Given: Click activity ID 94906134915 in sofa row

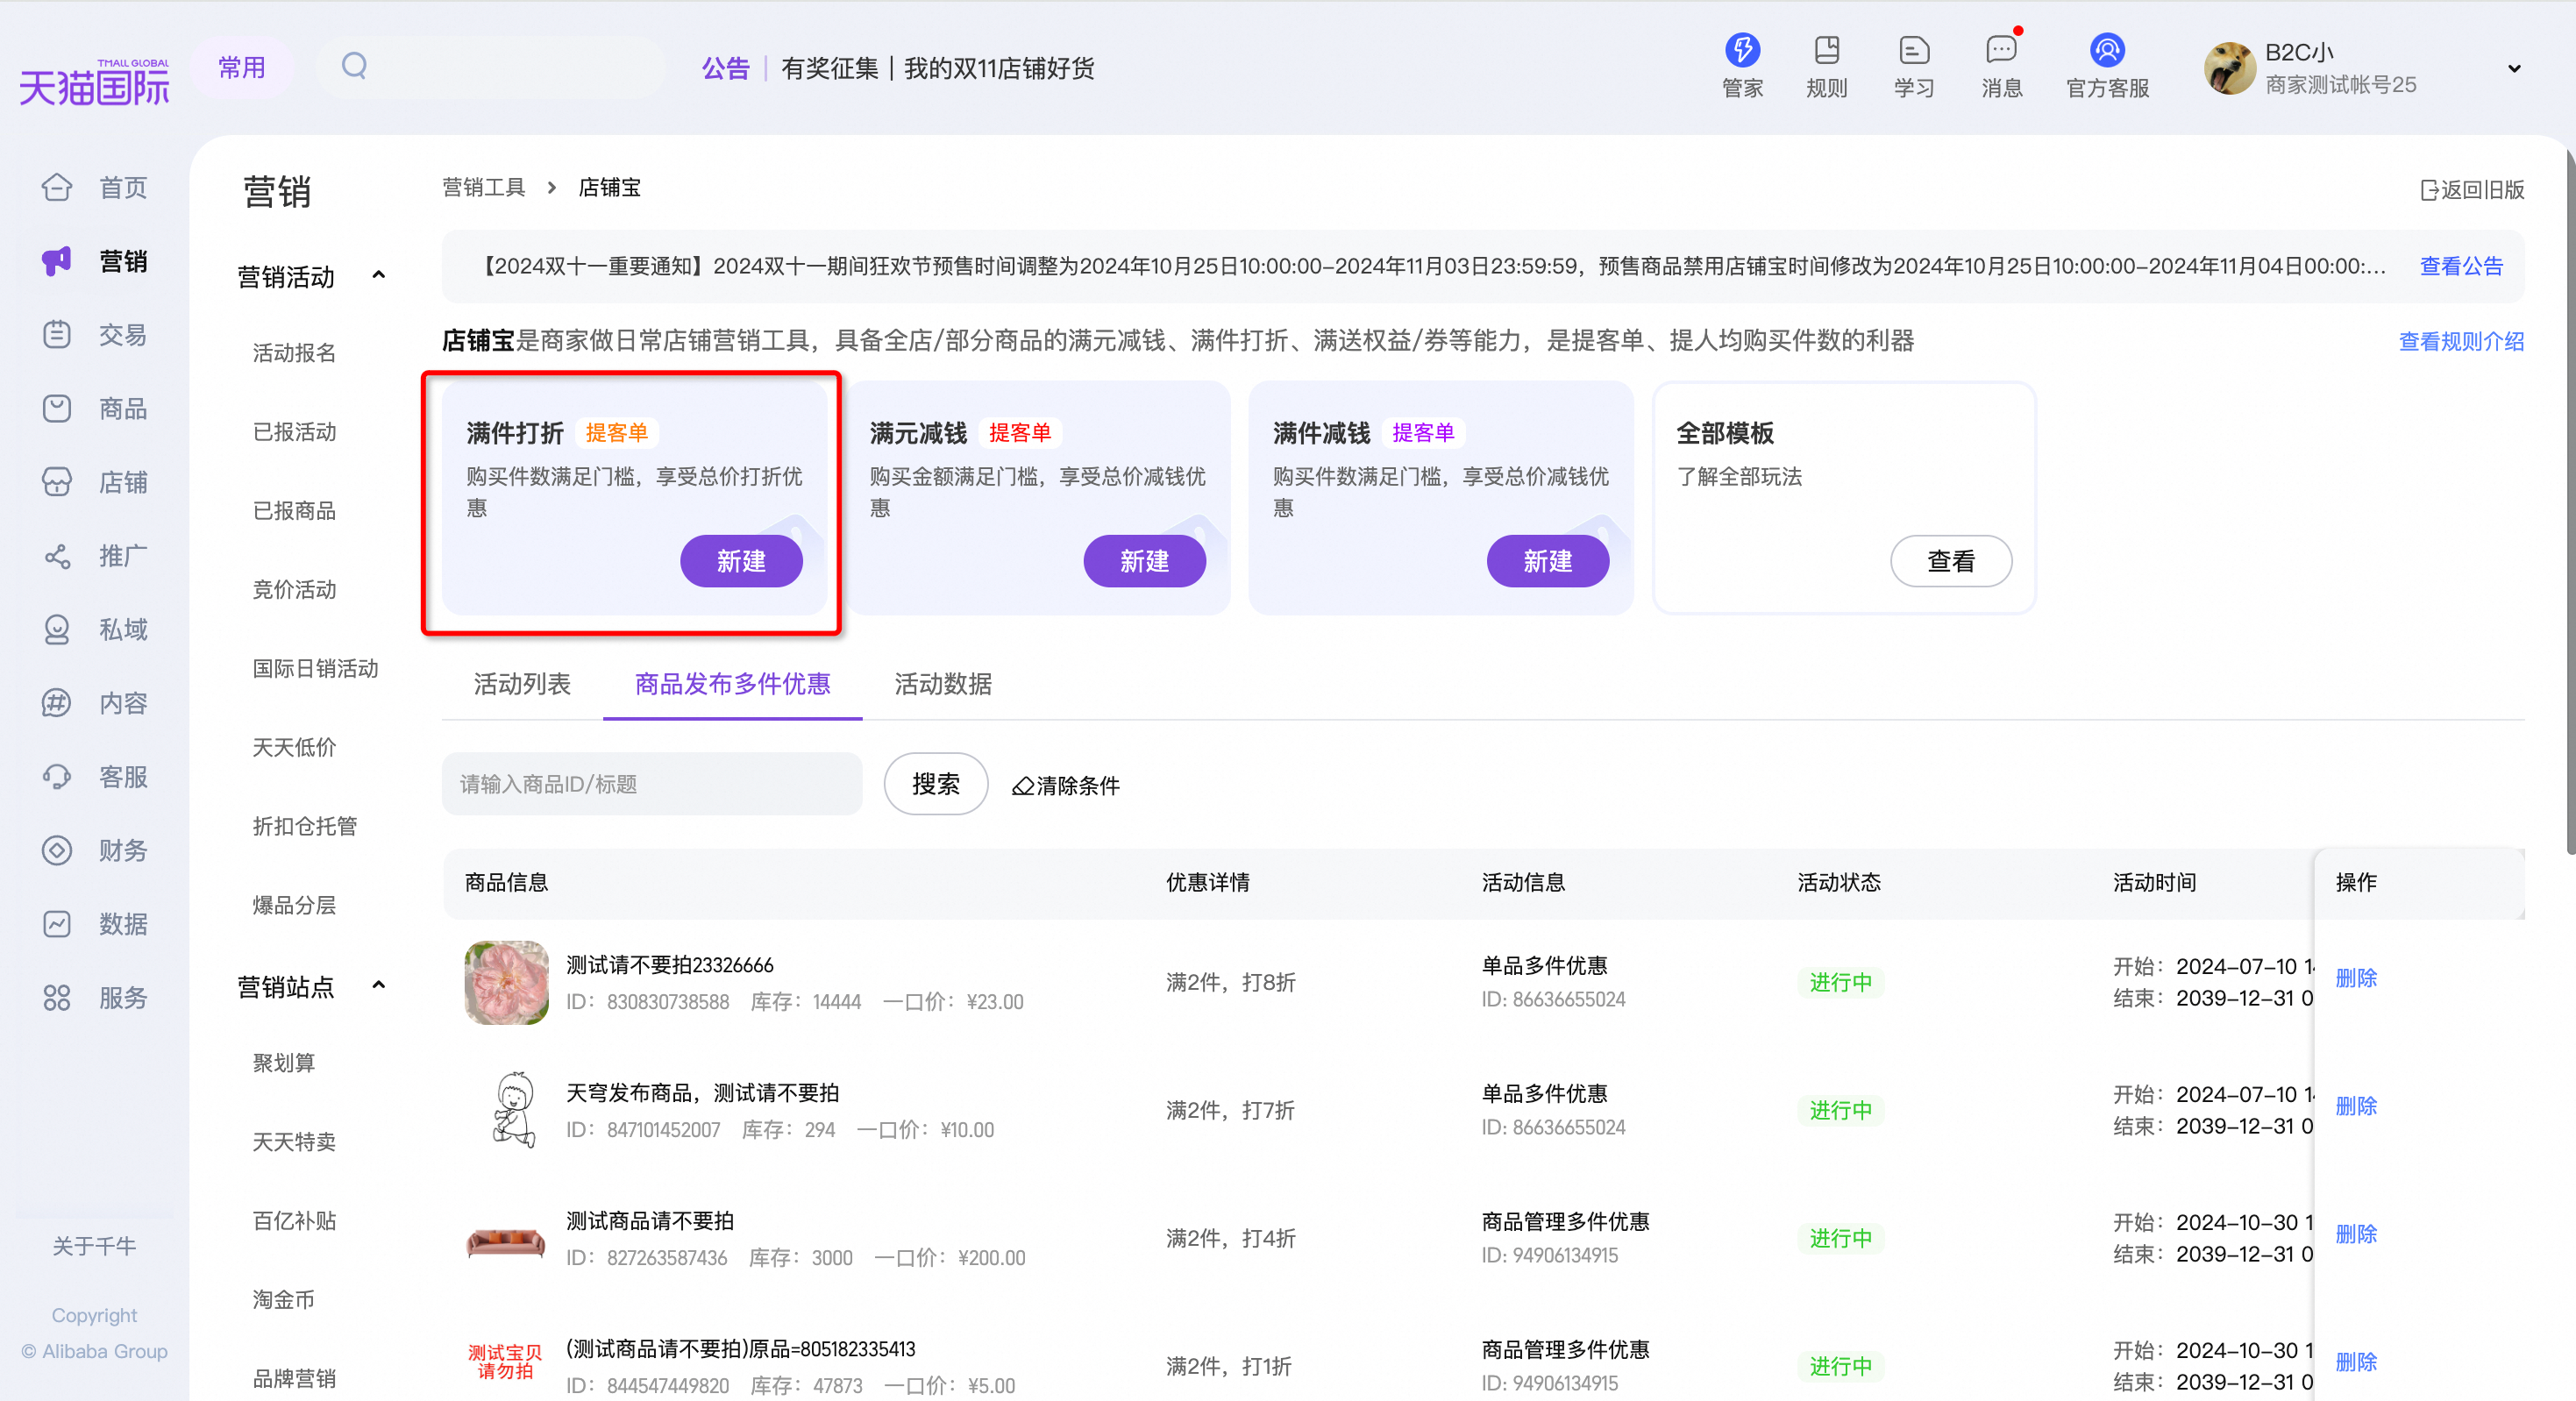Looking at the screenshot, I should coord(1549,1255).
